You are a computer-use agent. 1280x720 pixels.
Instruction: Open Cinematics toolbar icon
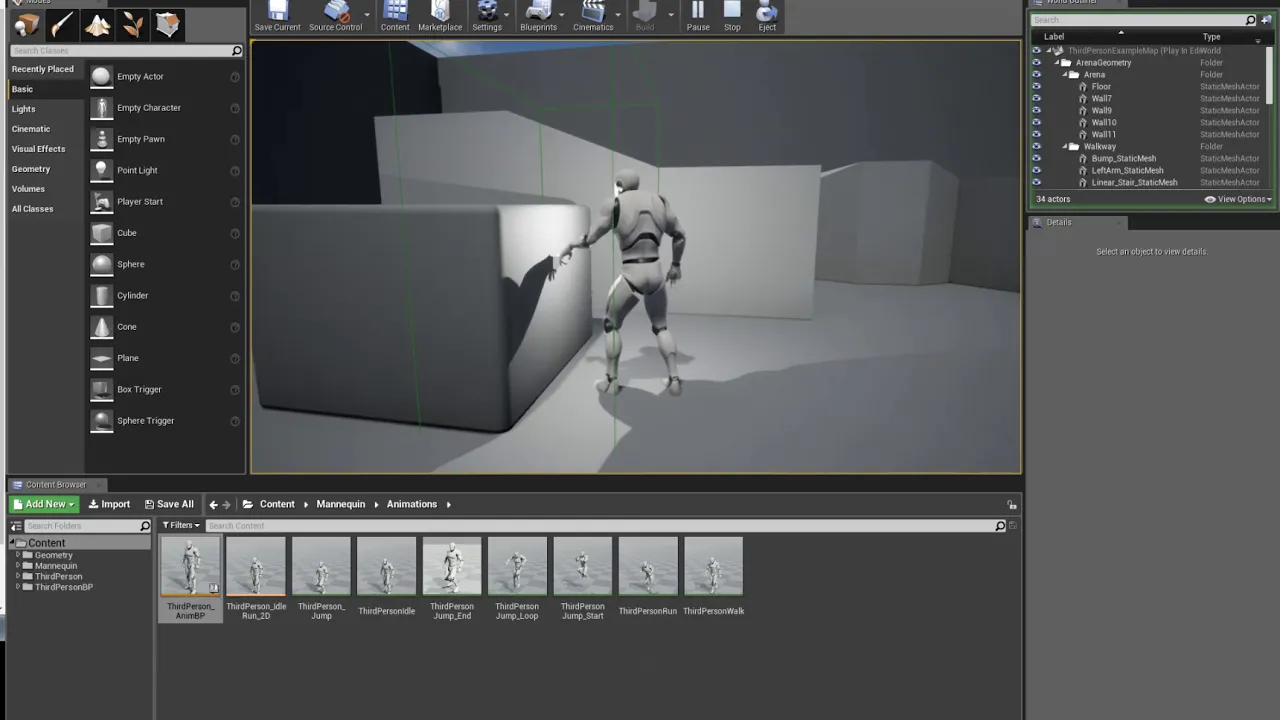point(593,17)
